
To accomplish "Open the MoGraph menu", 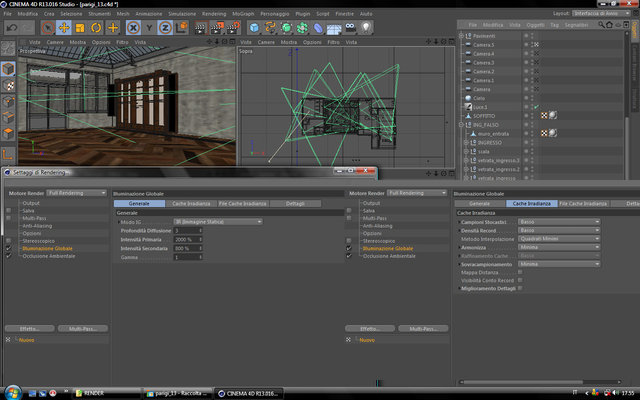I will tap(243, 13).
